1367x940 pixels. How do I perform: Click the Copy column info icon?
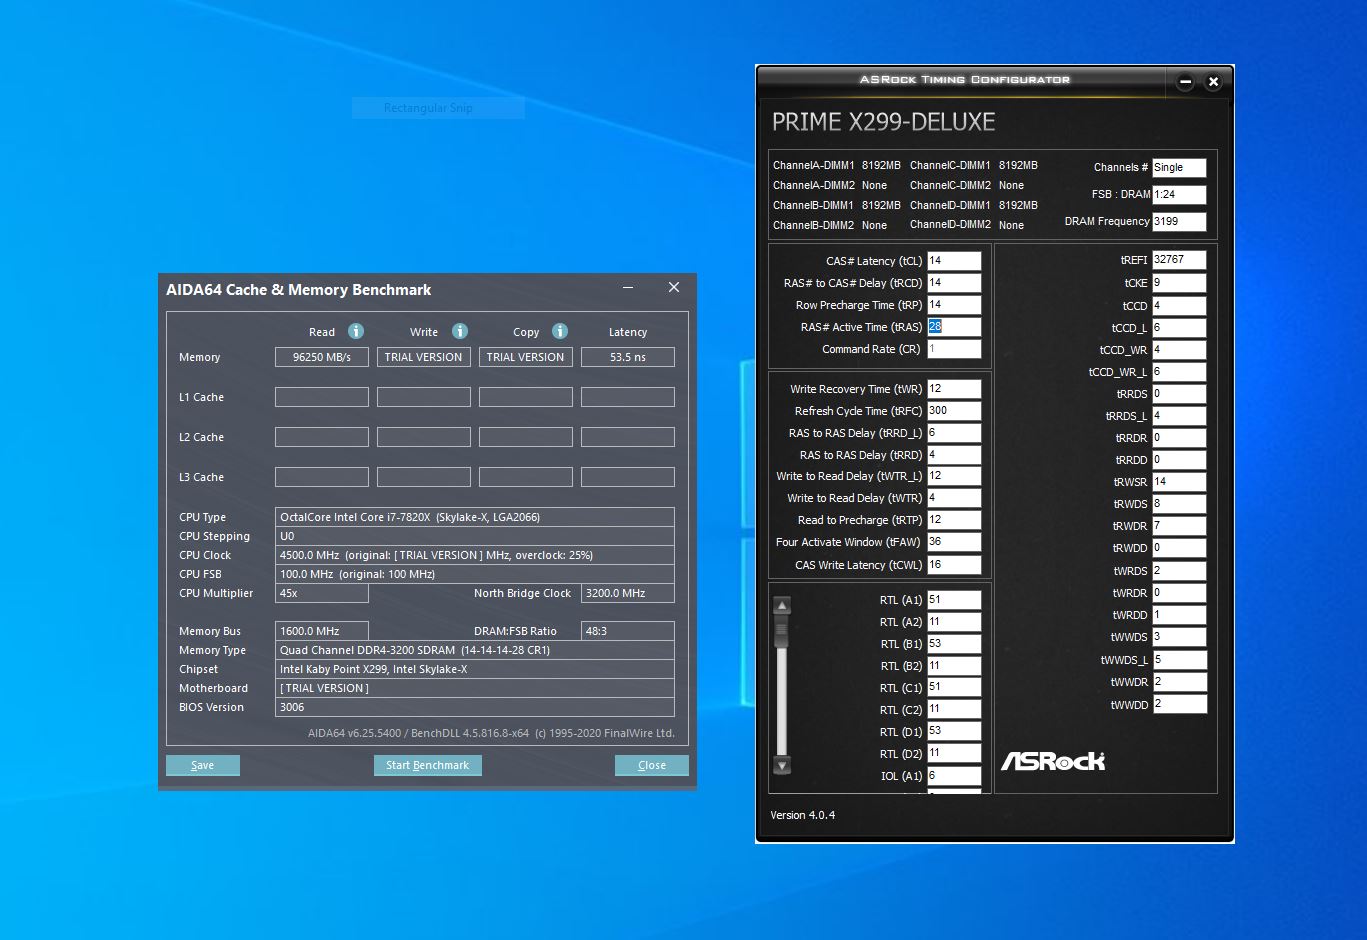(x=559, y=331)
